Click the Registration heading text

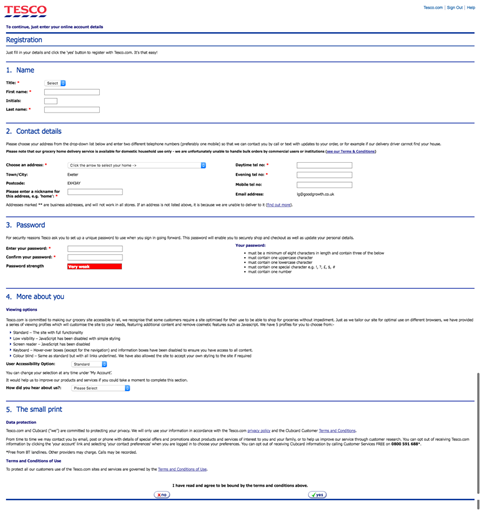[24, 40]
